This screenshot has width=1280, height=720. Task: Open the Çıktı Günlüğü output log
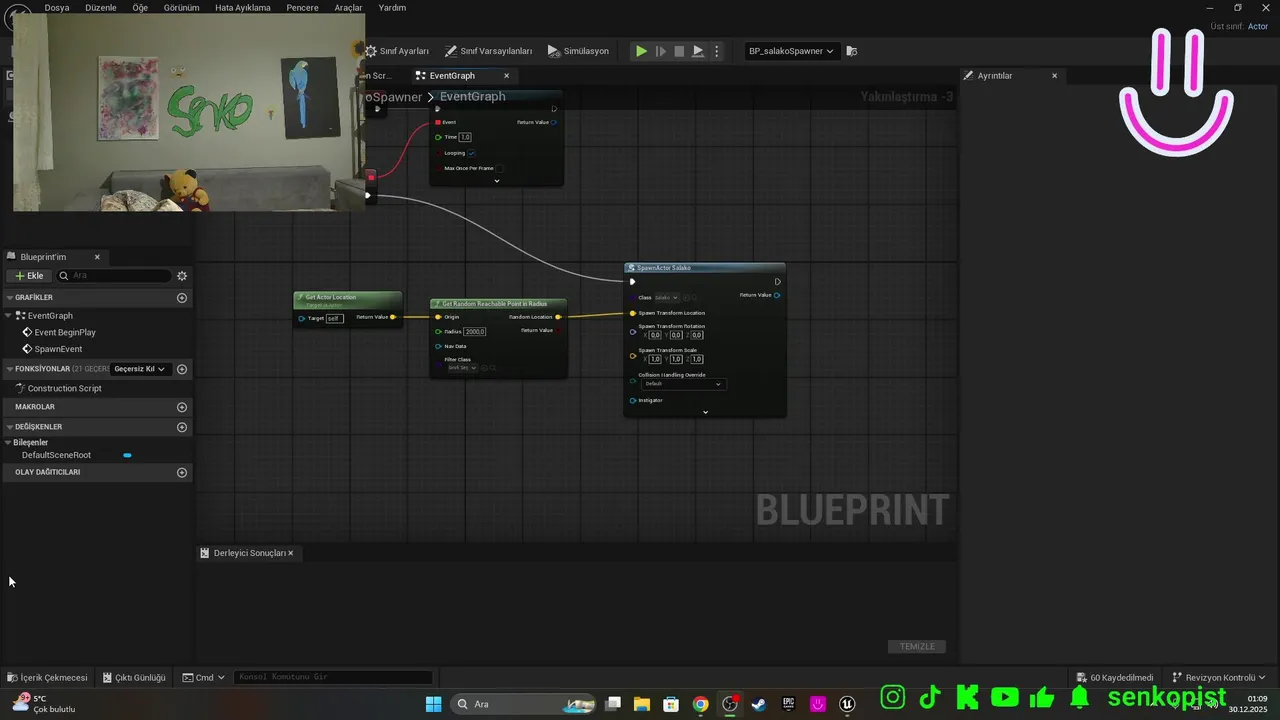(x=133, y=677)
